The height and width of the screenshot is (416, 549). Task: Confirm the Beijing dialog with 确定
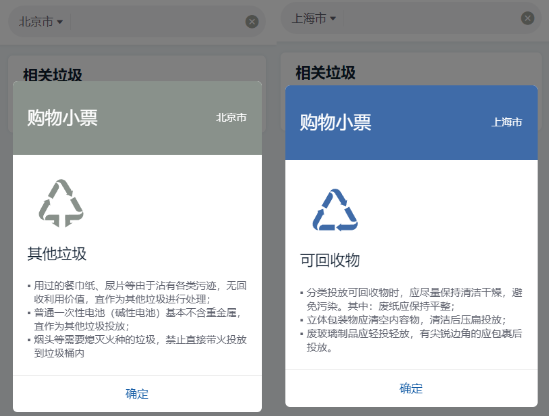(x=137, y=394)
